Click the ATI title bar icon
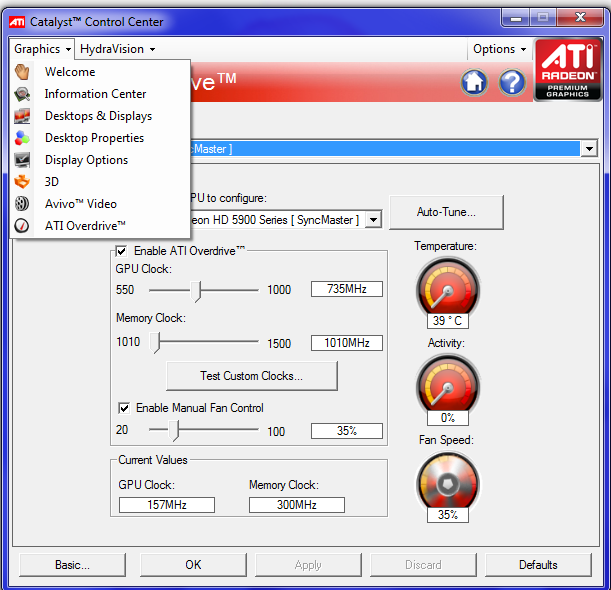The image size is (611, 590). pyautogui.click(x=17, y=22)
